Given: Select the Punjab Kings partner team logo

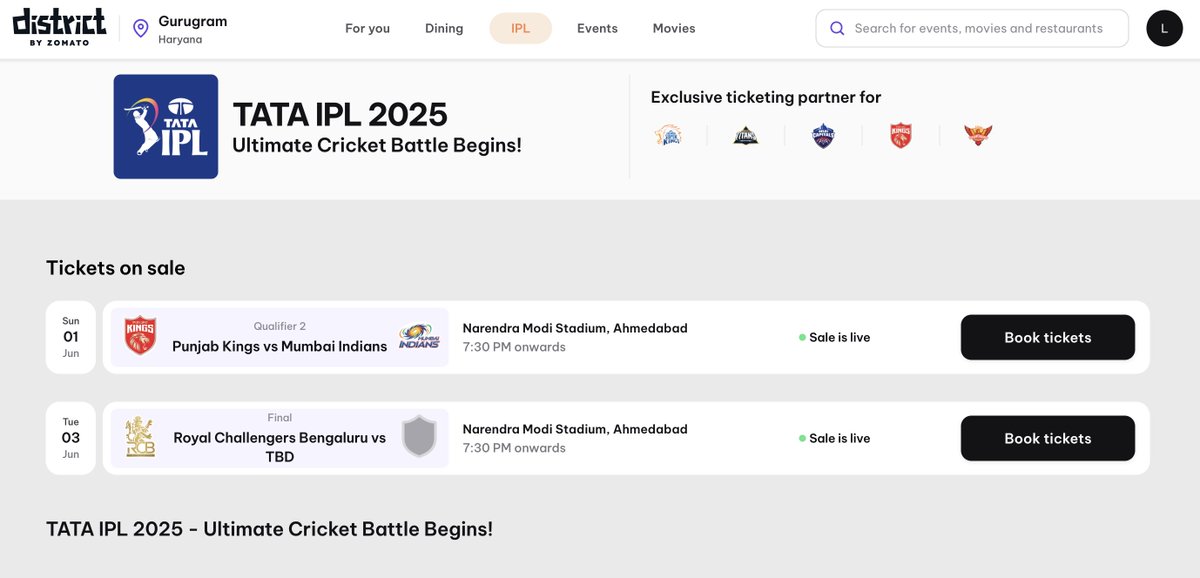Looking at the screenshot, I should click(901, 135).
